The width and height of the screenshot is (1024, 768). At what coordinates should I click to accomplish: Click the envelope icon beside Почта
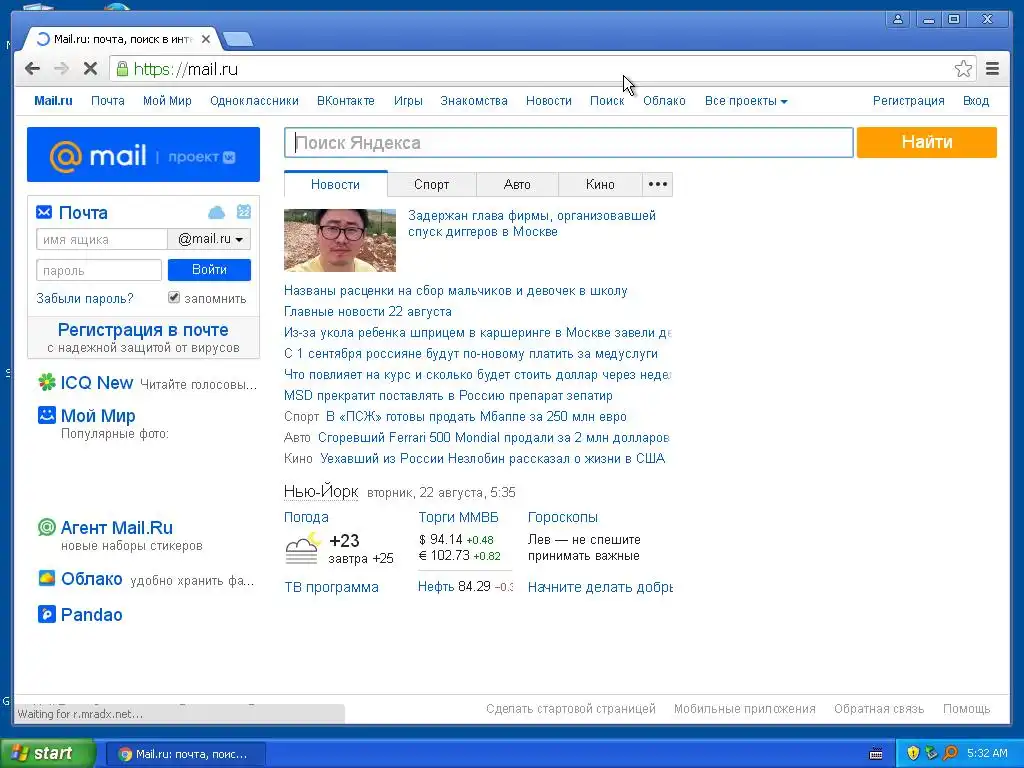44,212
